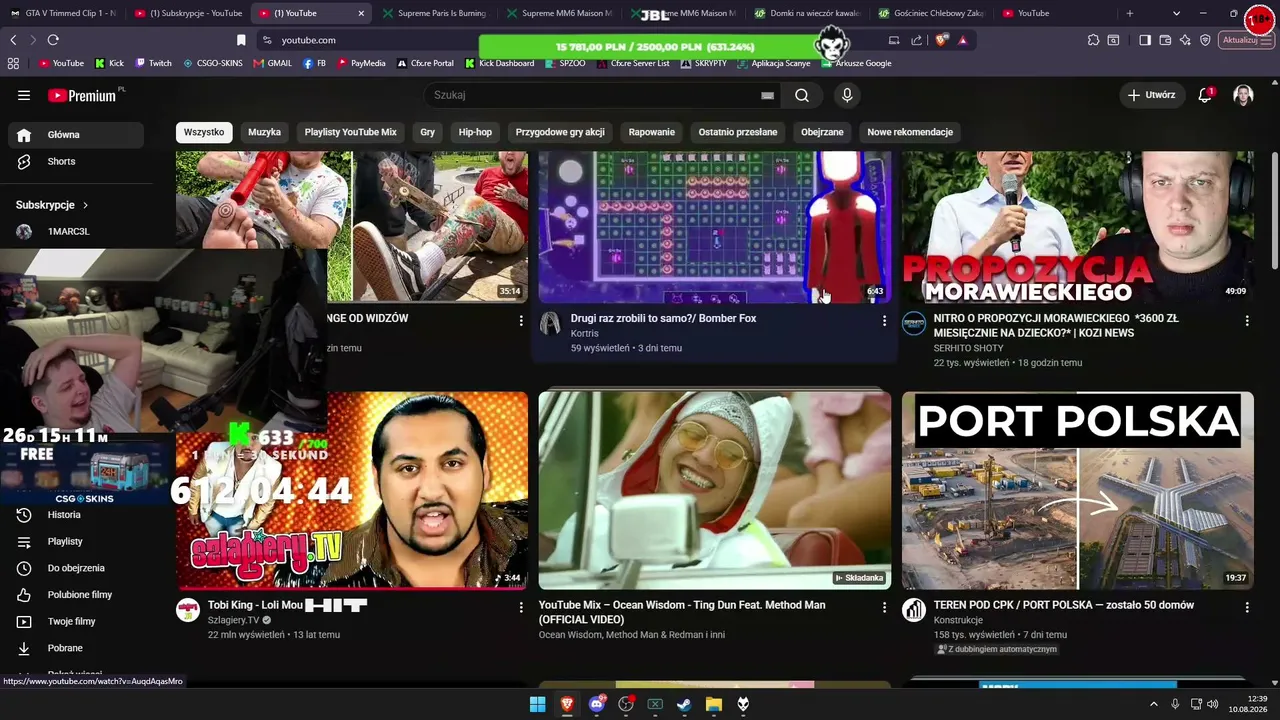Click the Kortris channel avatar
Screen dimensions: 1280x720
pyautogui.click(x=550, y=323)
